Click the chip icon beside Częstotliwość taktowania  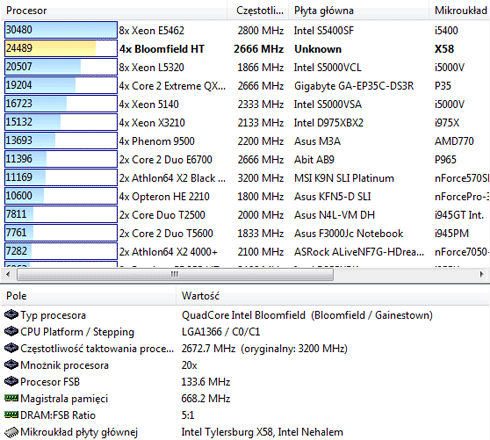click(x=11, y=348)
